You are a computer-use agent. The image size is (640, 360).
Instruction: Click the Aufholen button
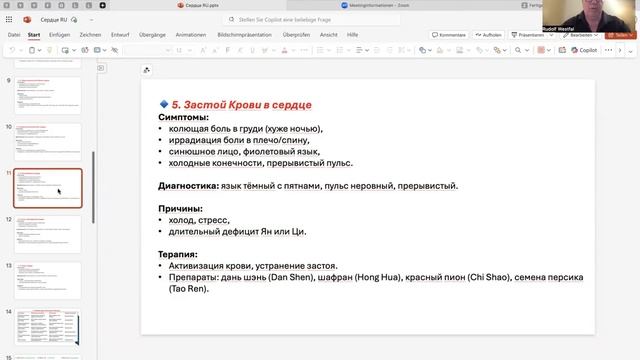point(489,35)
